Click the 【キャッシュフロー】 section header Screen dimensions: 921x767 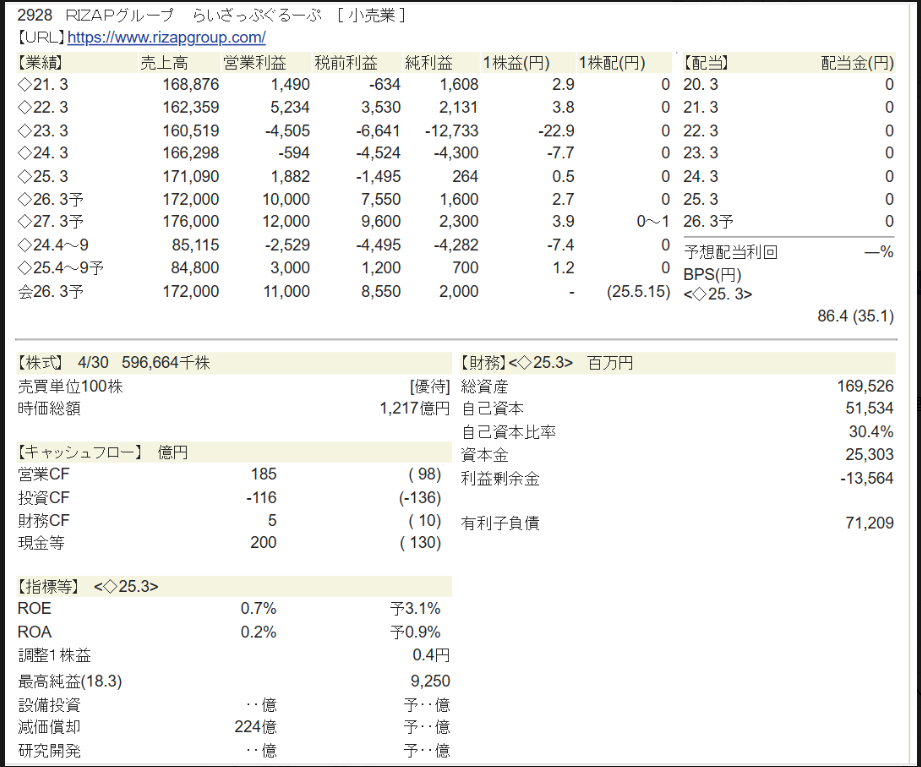point(79,452)
